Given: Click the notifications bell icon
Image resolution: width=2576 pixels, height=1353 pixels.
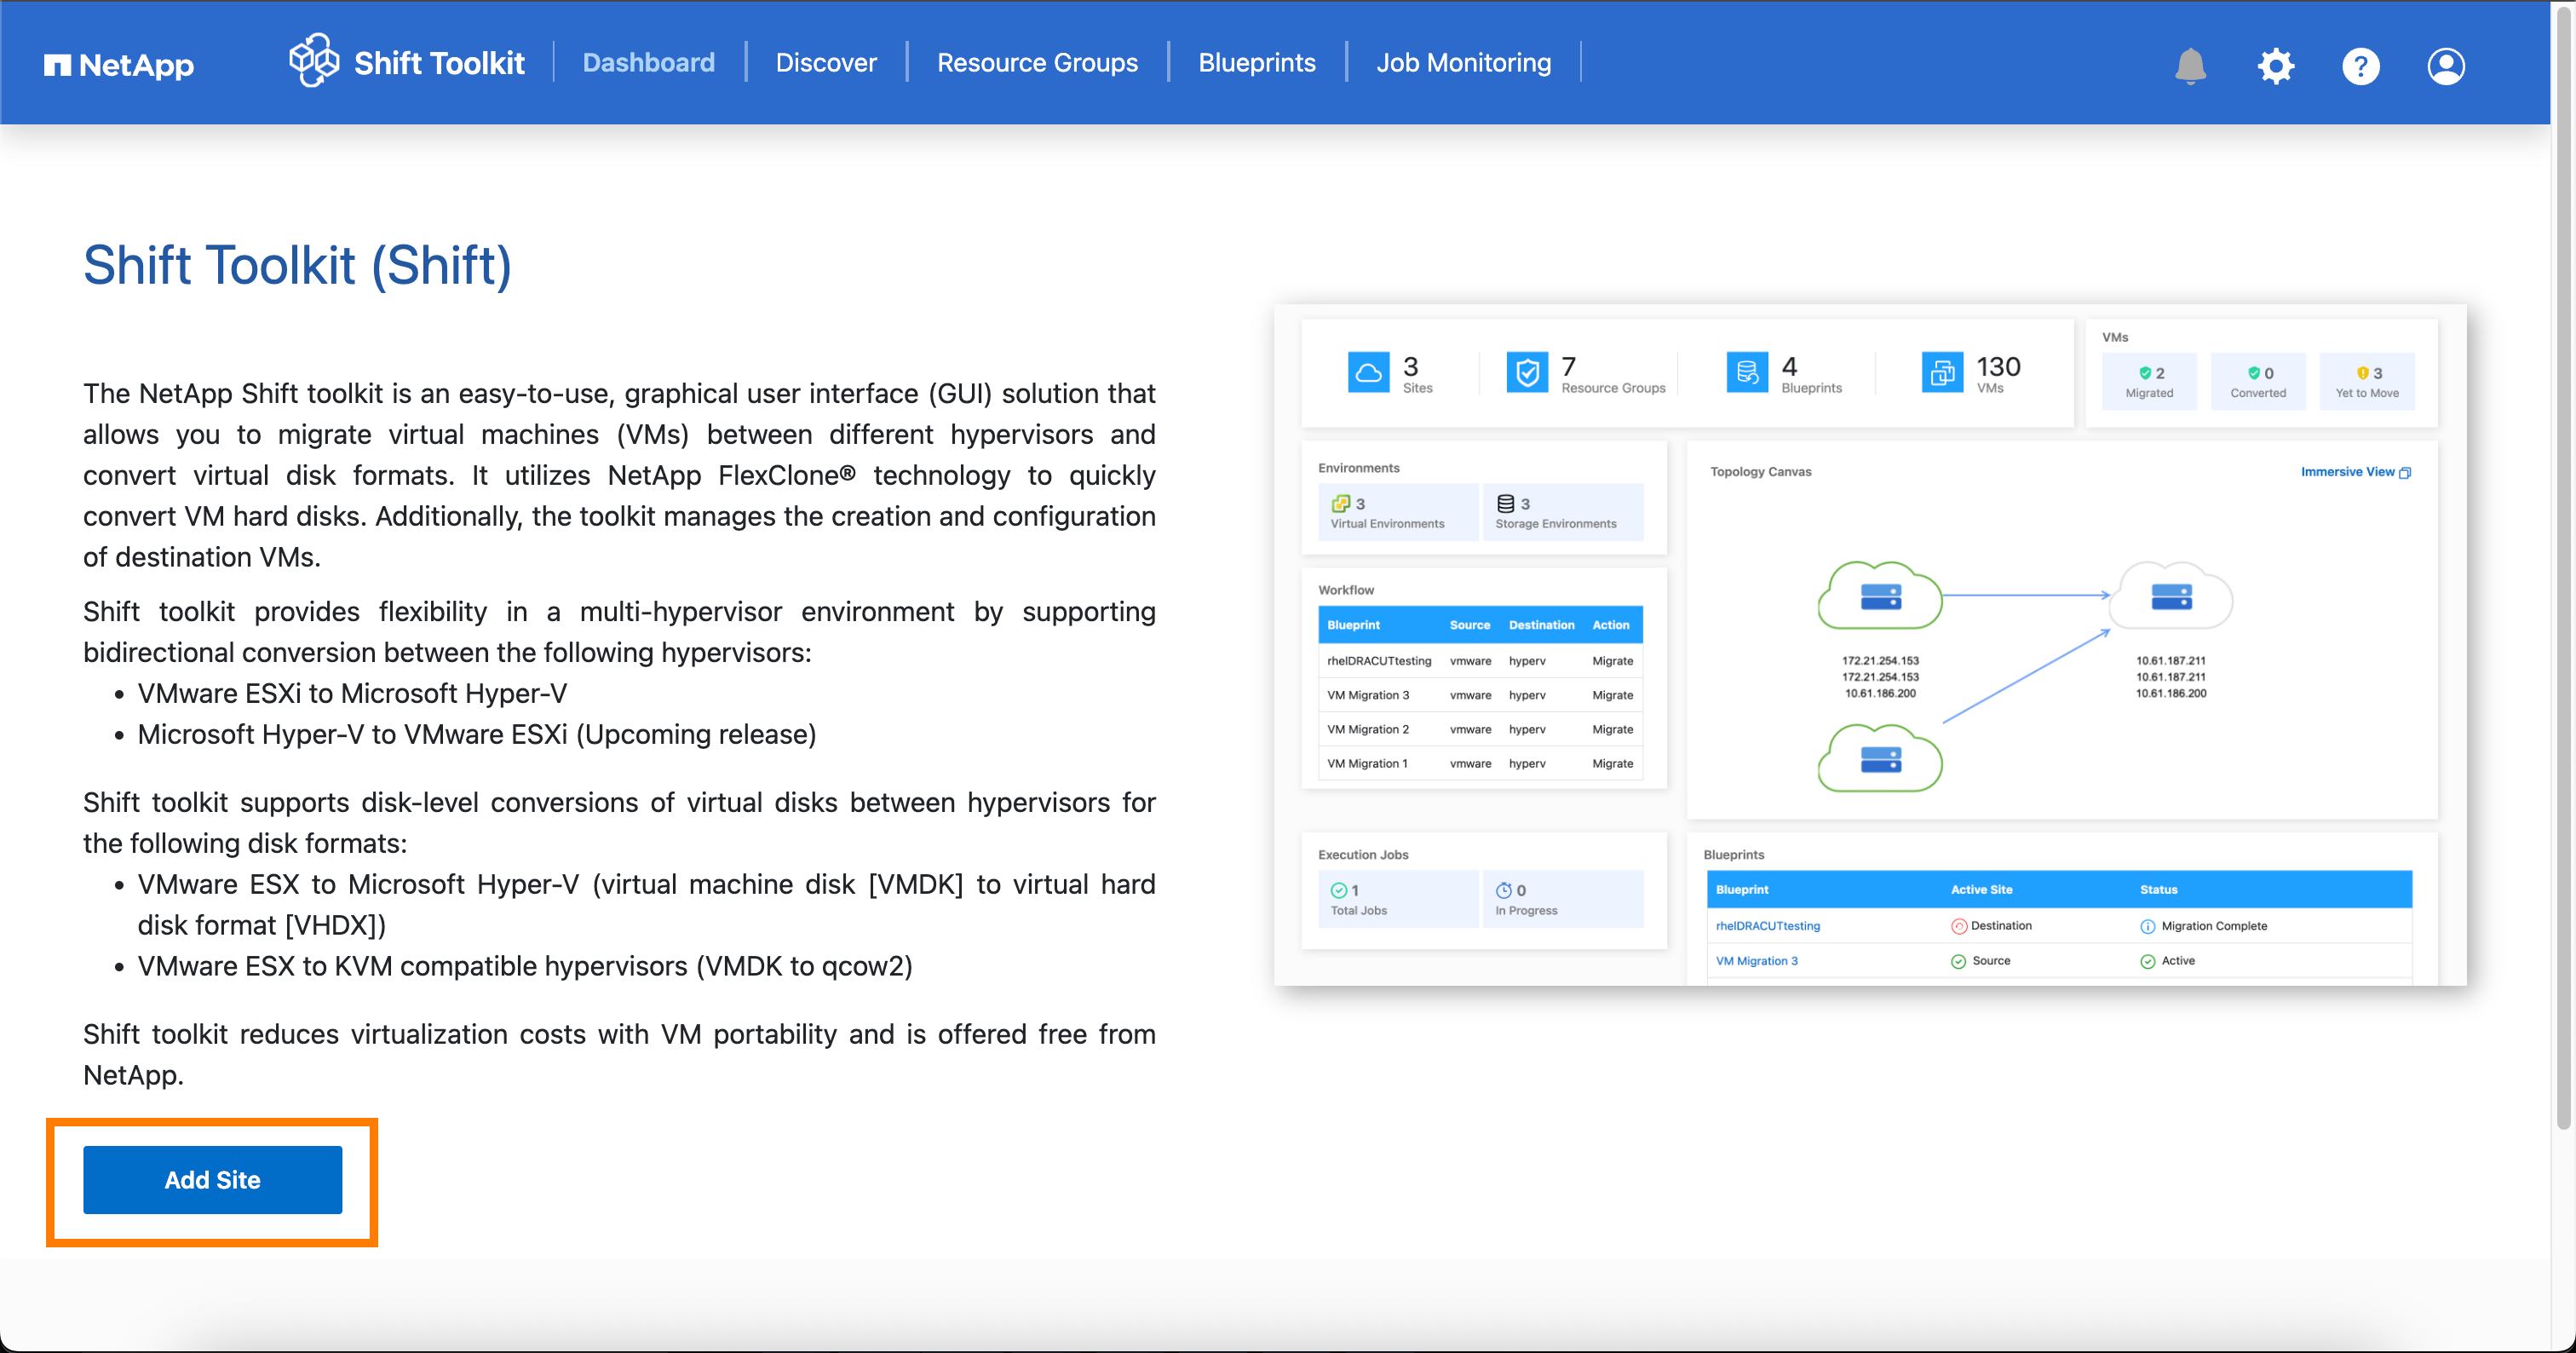Looking at the screenshot, I should [x=2190, y=66].
